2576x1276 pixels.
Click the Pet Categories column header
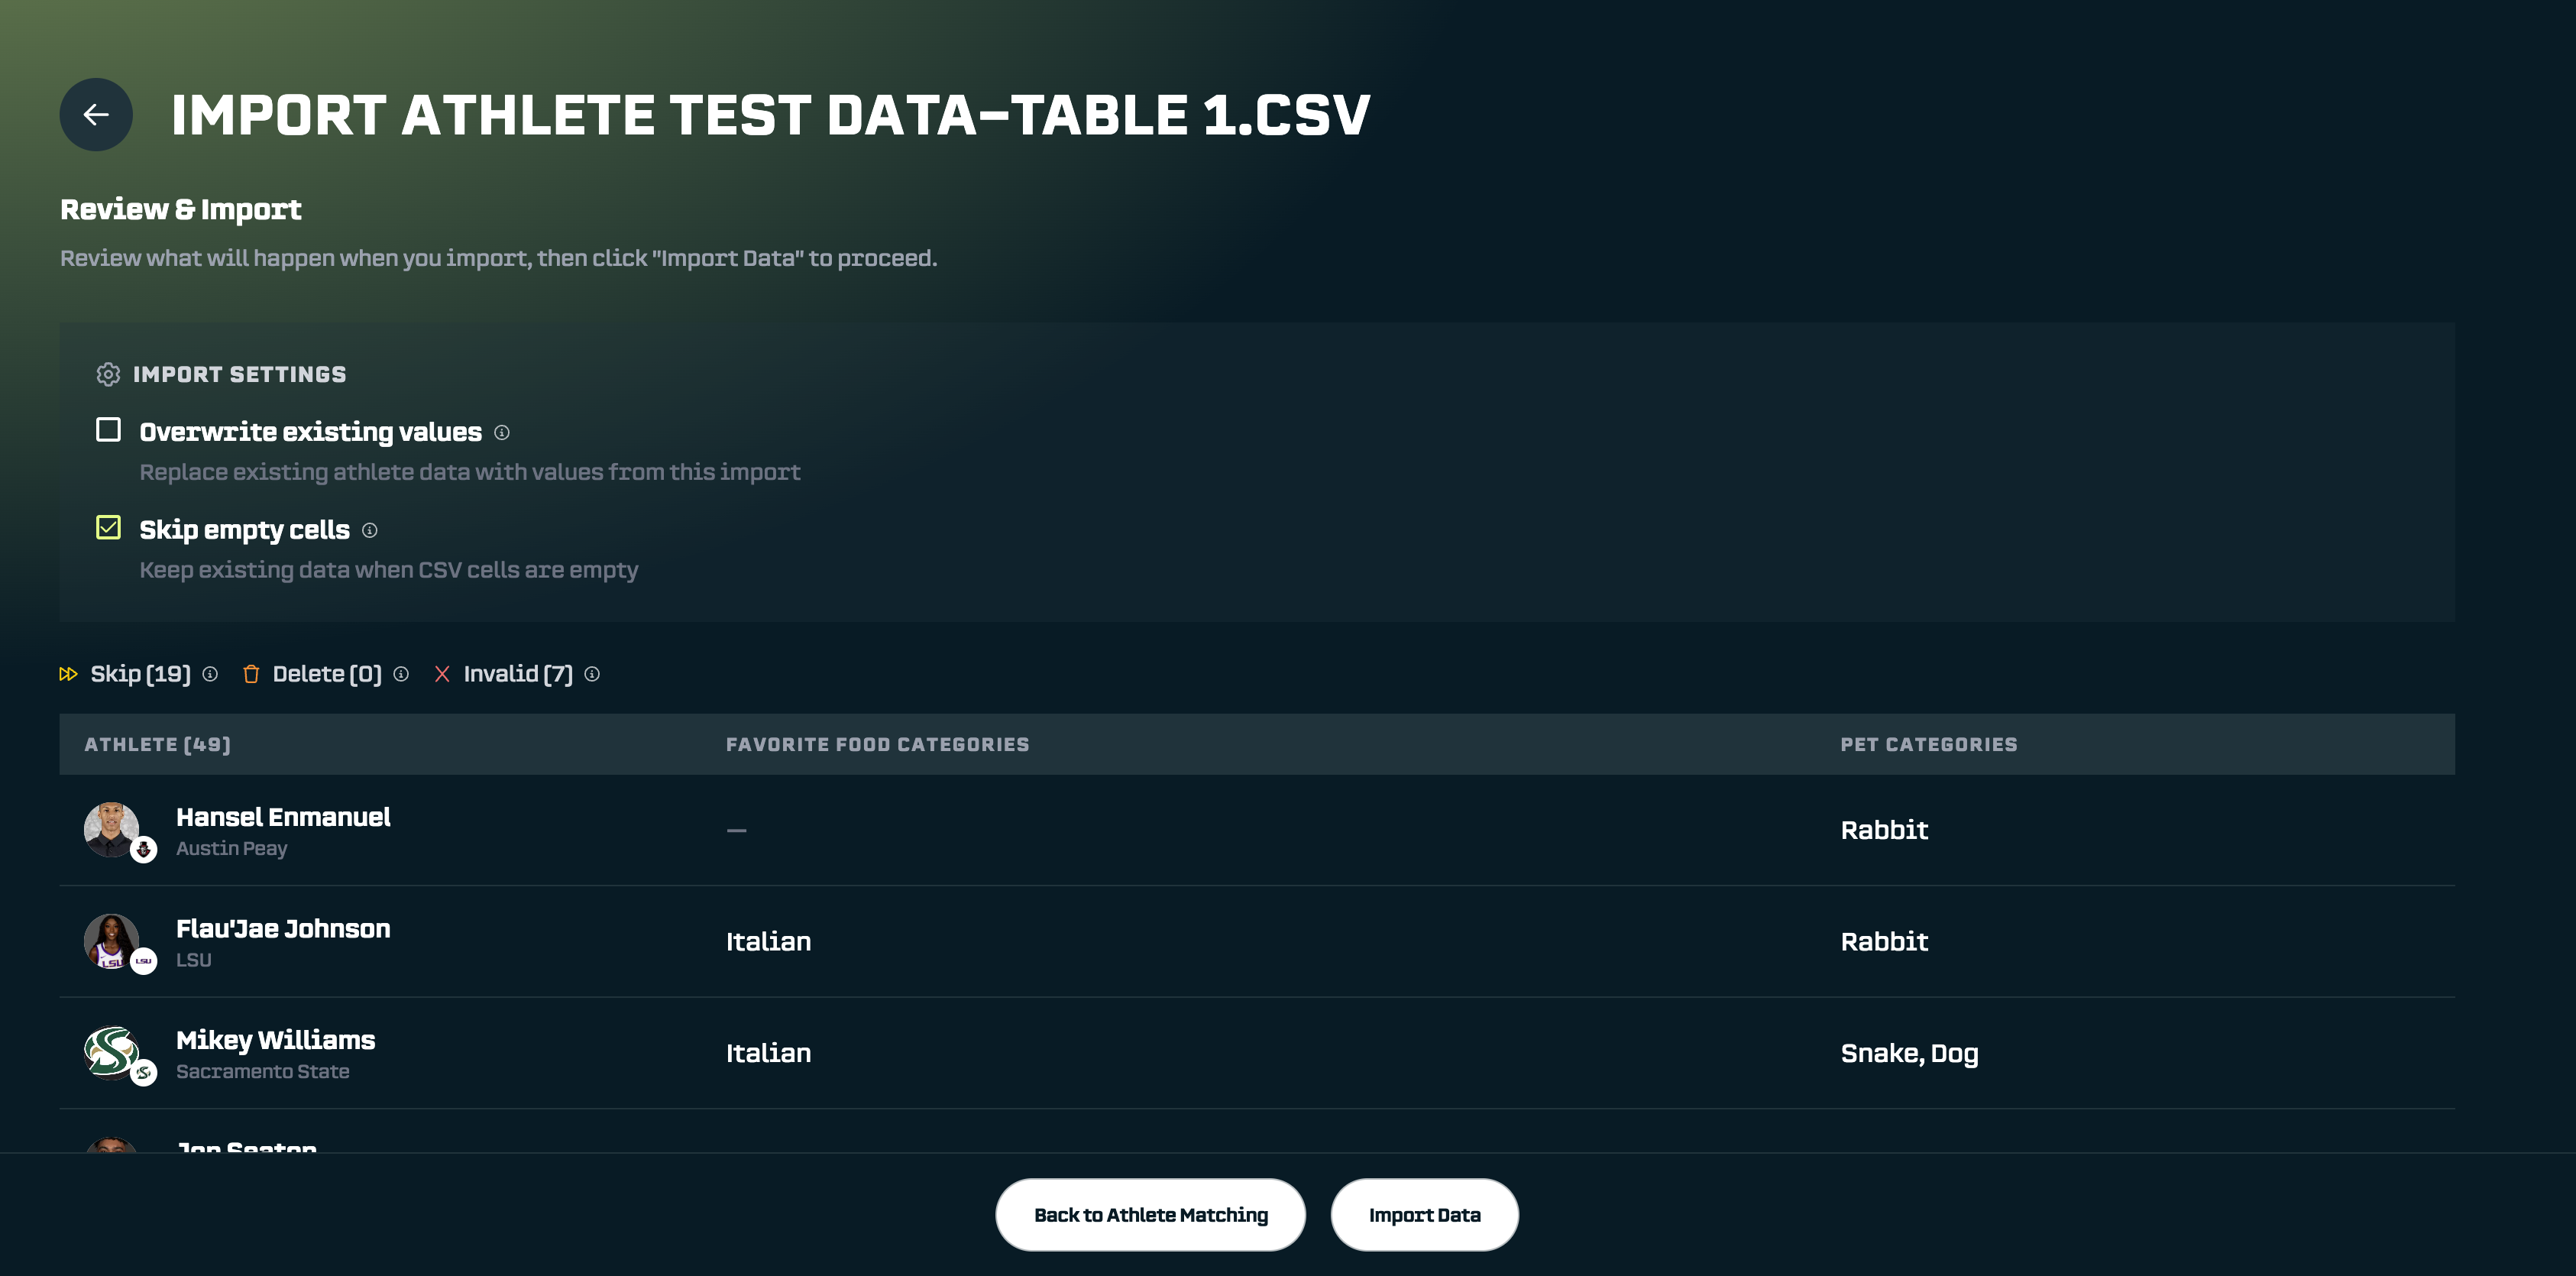point(1928,745)
